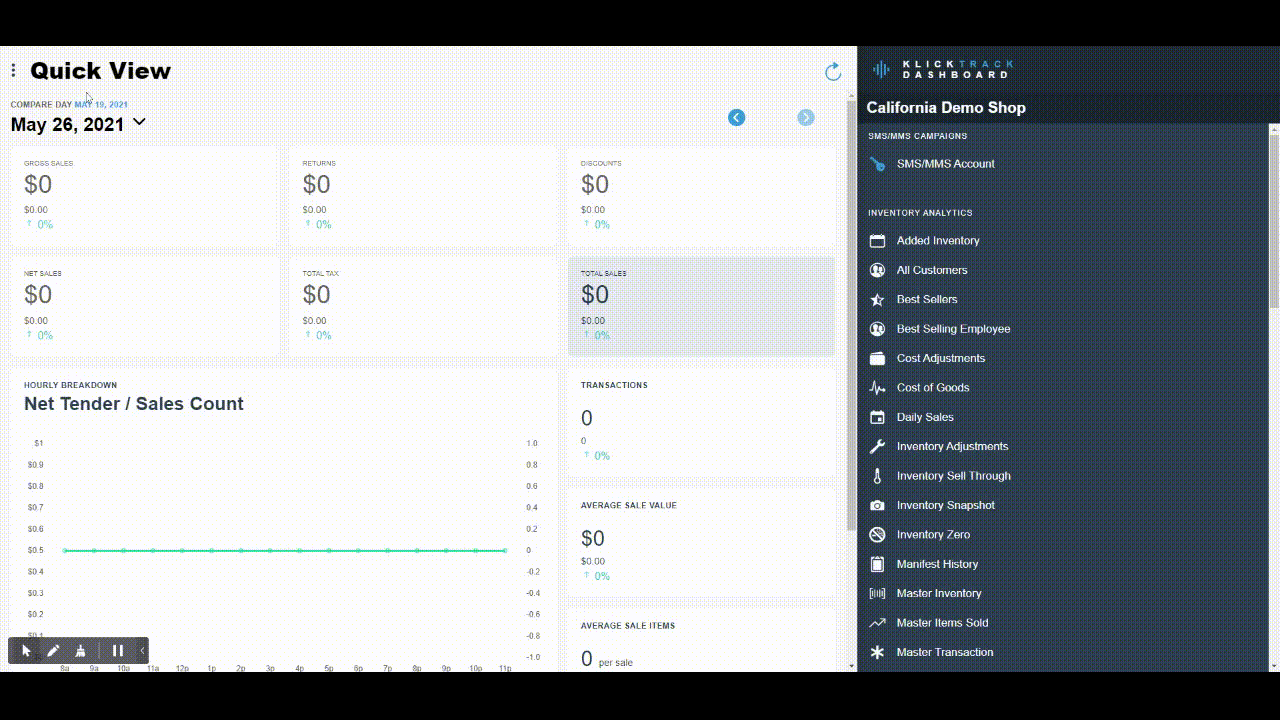Click the KlickTrack Dashboard logo
Image resolution: width=1280 pixels, height=720 pixels.
click(942, 69)
